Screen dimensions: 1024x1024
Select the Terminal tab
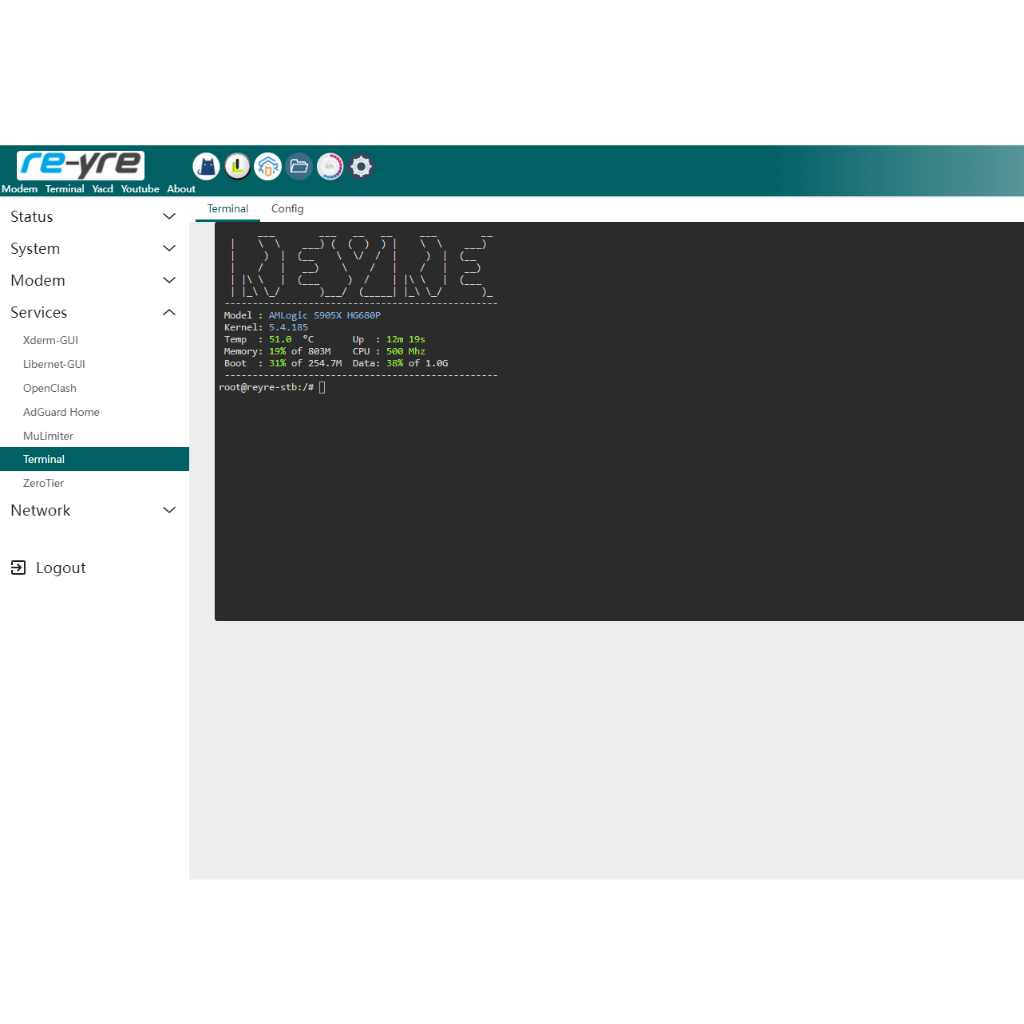coord(228,209)
